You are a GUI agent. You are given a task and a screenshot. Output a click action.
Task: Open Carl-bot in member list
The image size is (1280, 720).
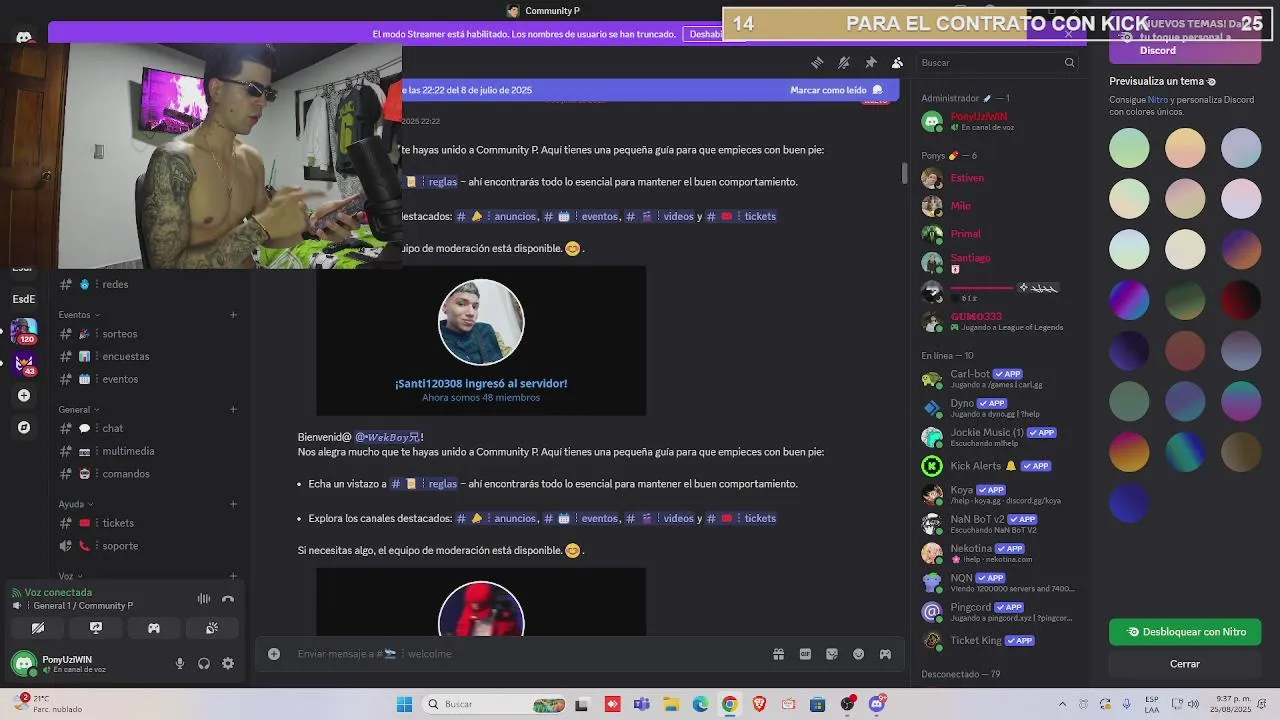tap(996, 378)
